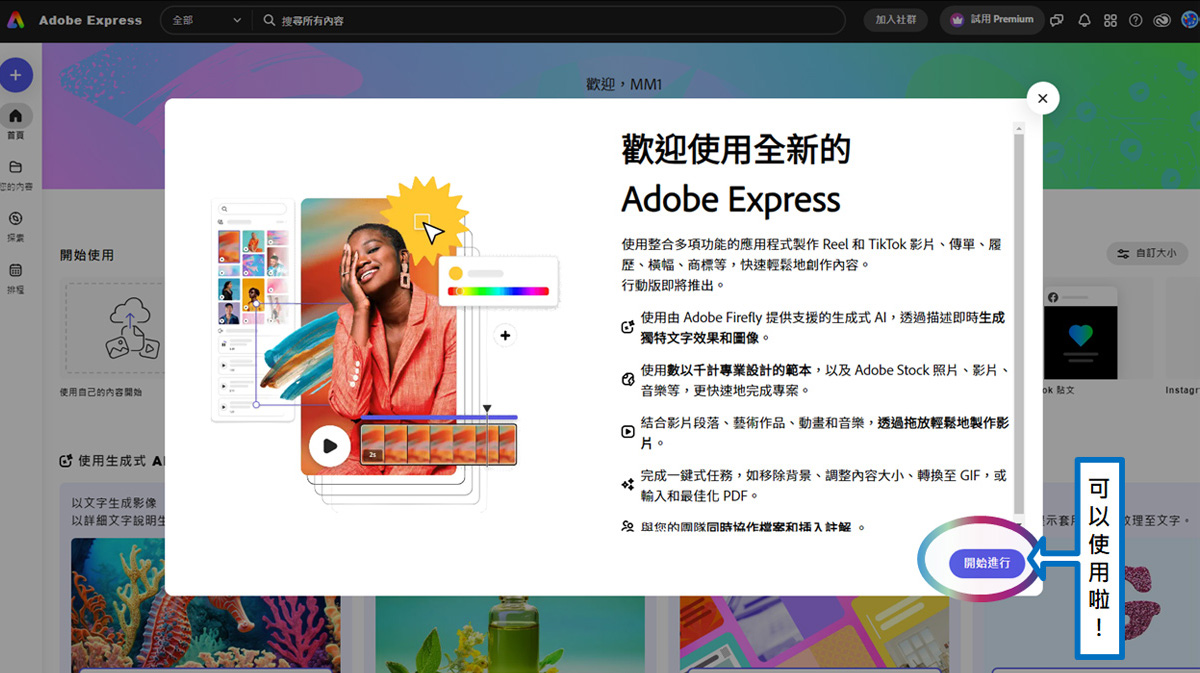Click the 開始進行 button

coord(987,563)
